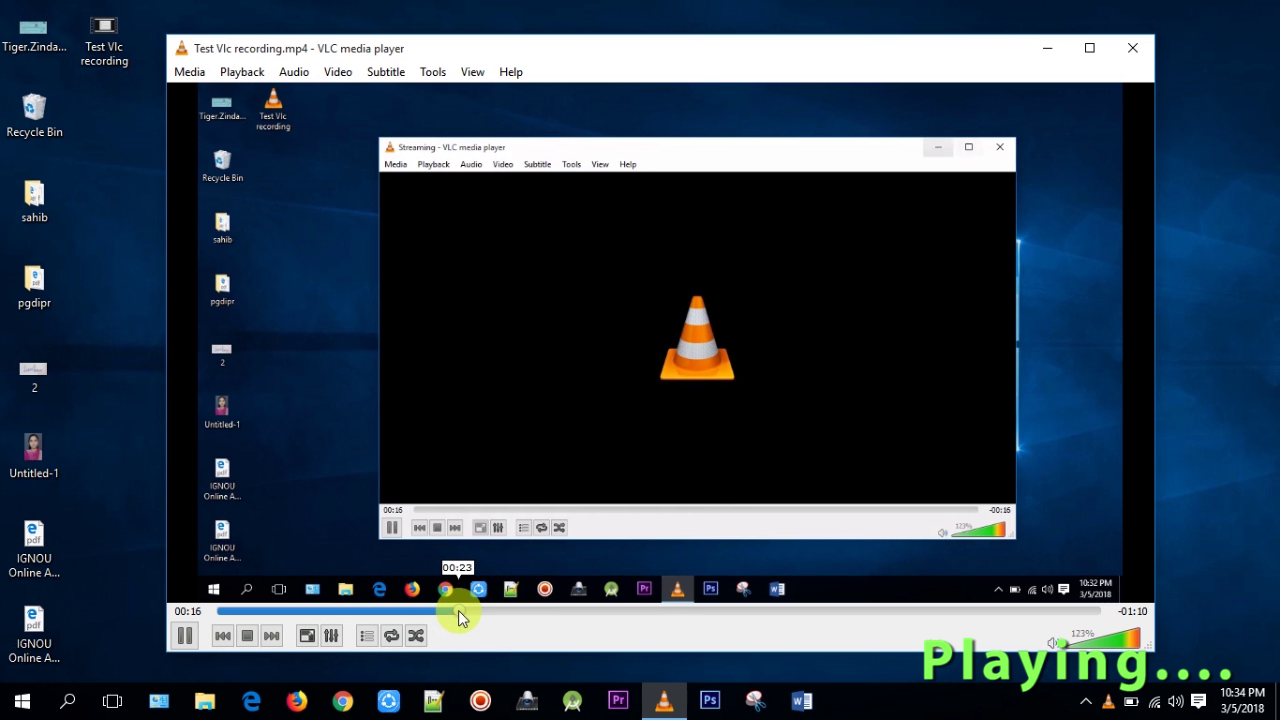Maximize the VLC media player window

click(x=1090, y=48)
